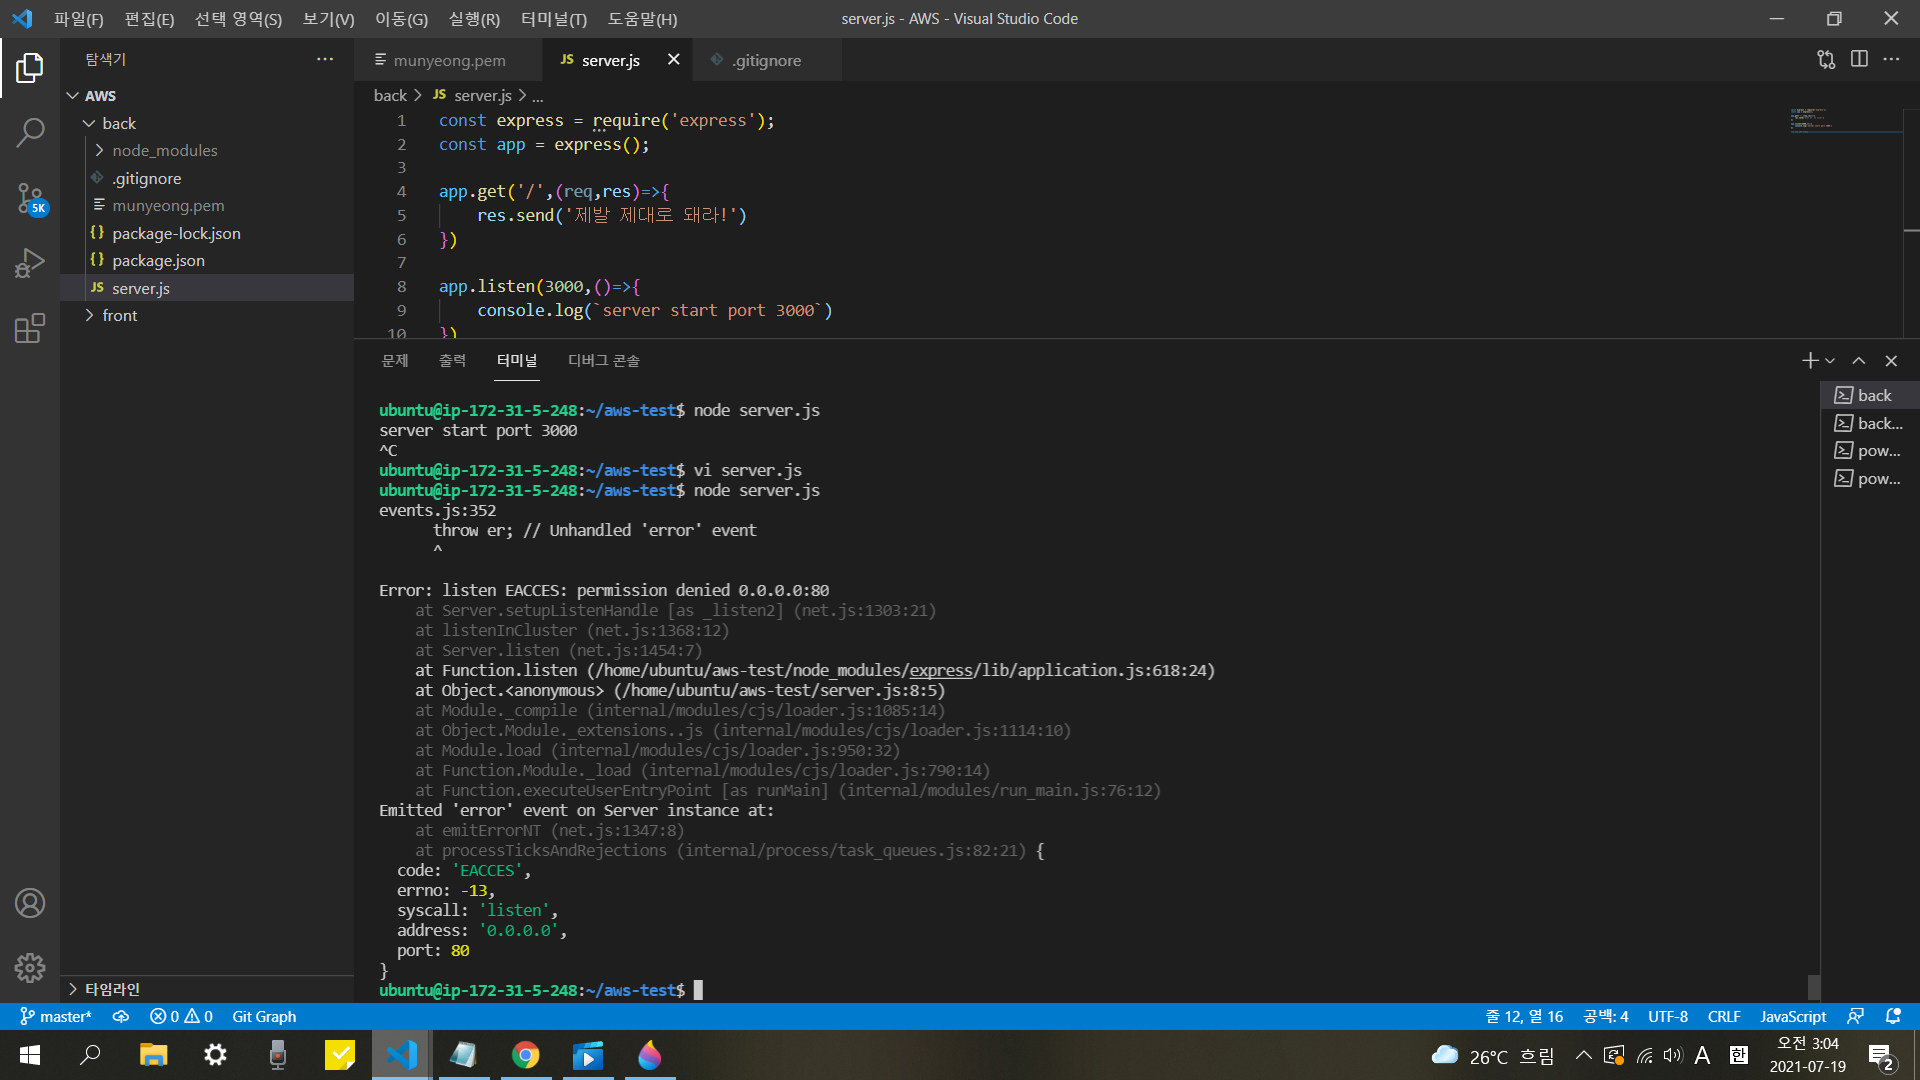The height and width of the screenshot is (1080, 1920).
Task: Switch to the 디버그 콘솔 tab
Action: (603, 361)
